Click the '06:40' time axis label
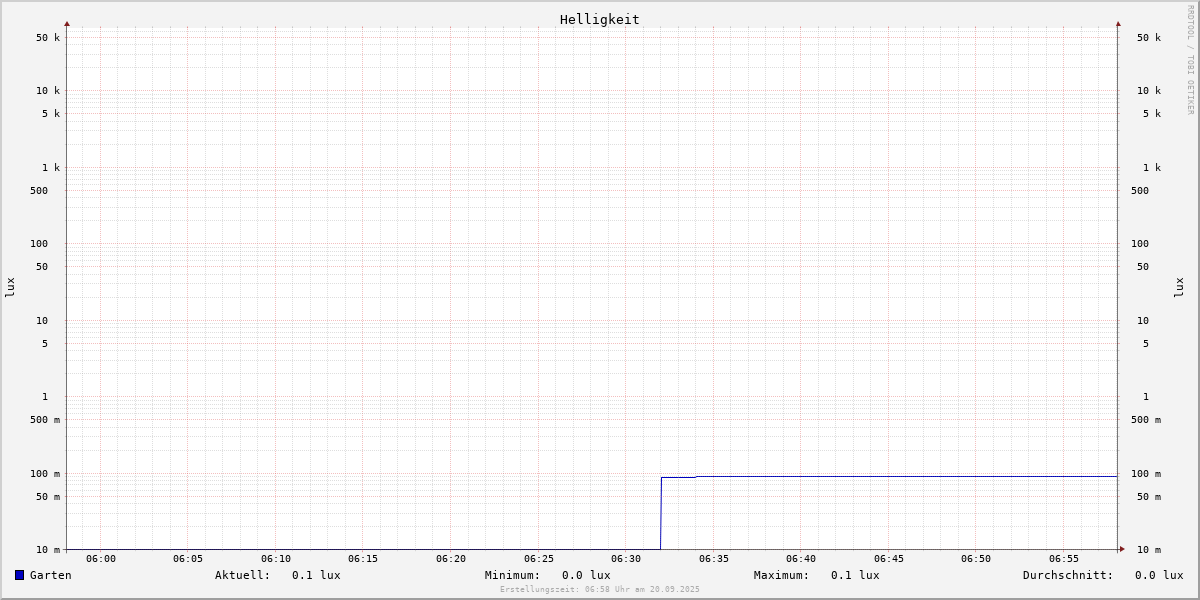Screen dimensions: 1200x600 (x=801, y=559)
